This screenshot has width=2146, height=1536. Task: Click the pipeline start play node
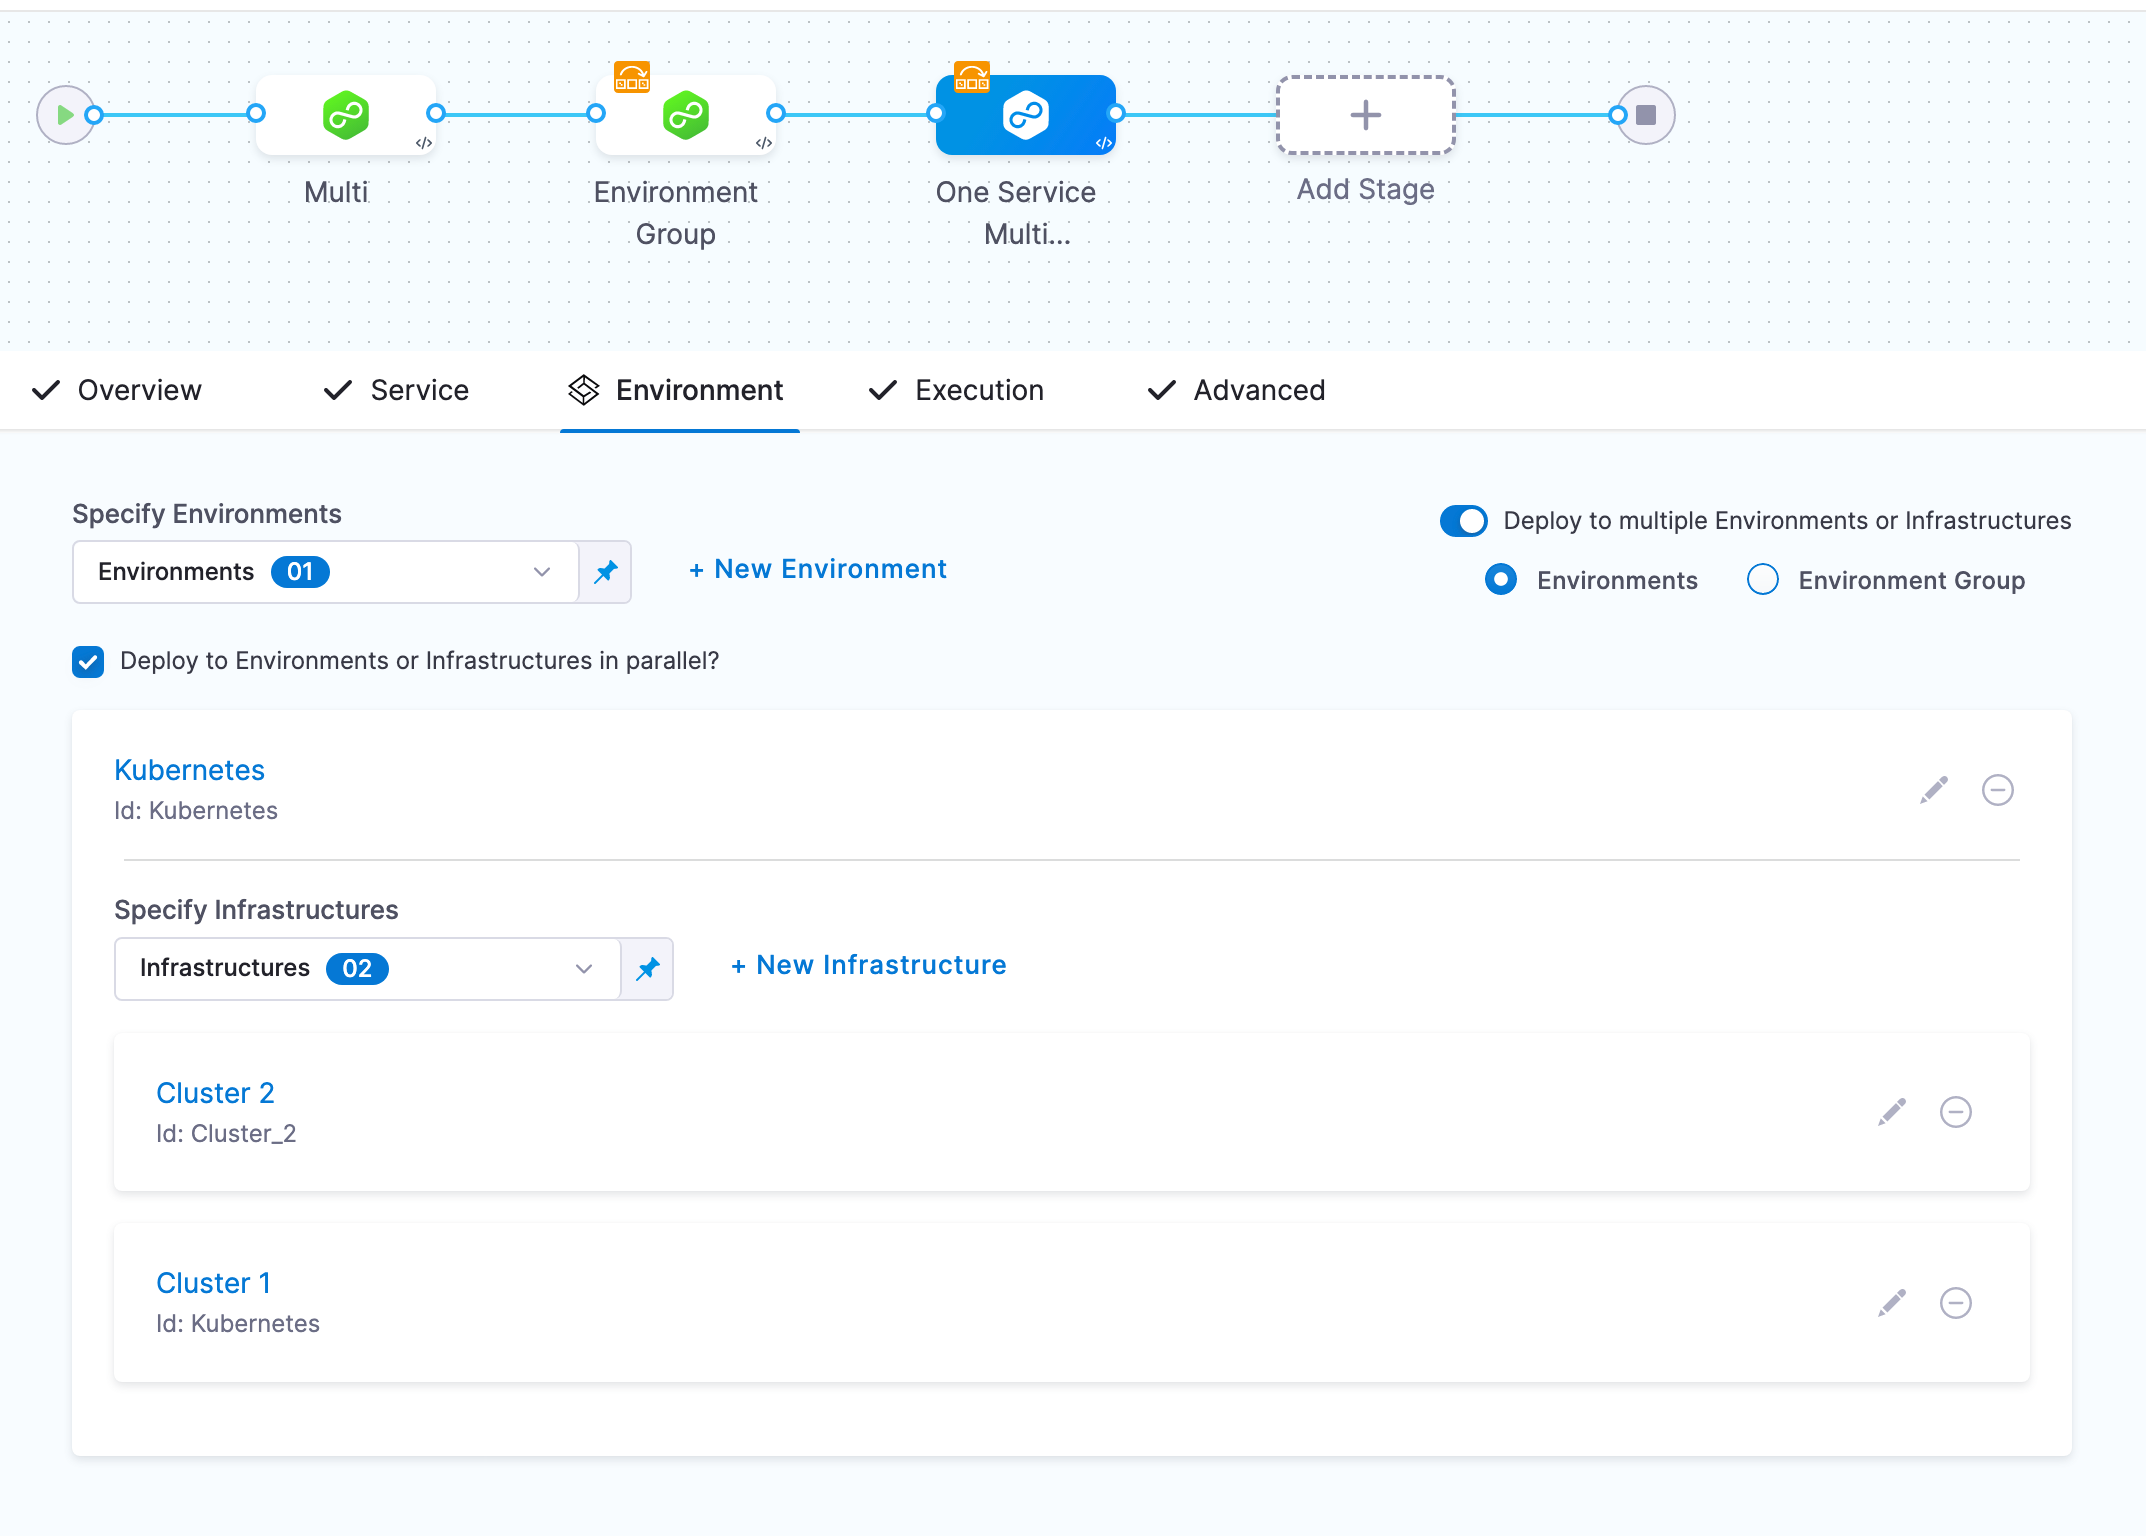click(64, 115)
